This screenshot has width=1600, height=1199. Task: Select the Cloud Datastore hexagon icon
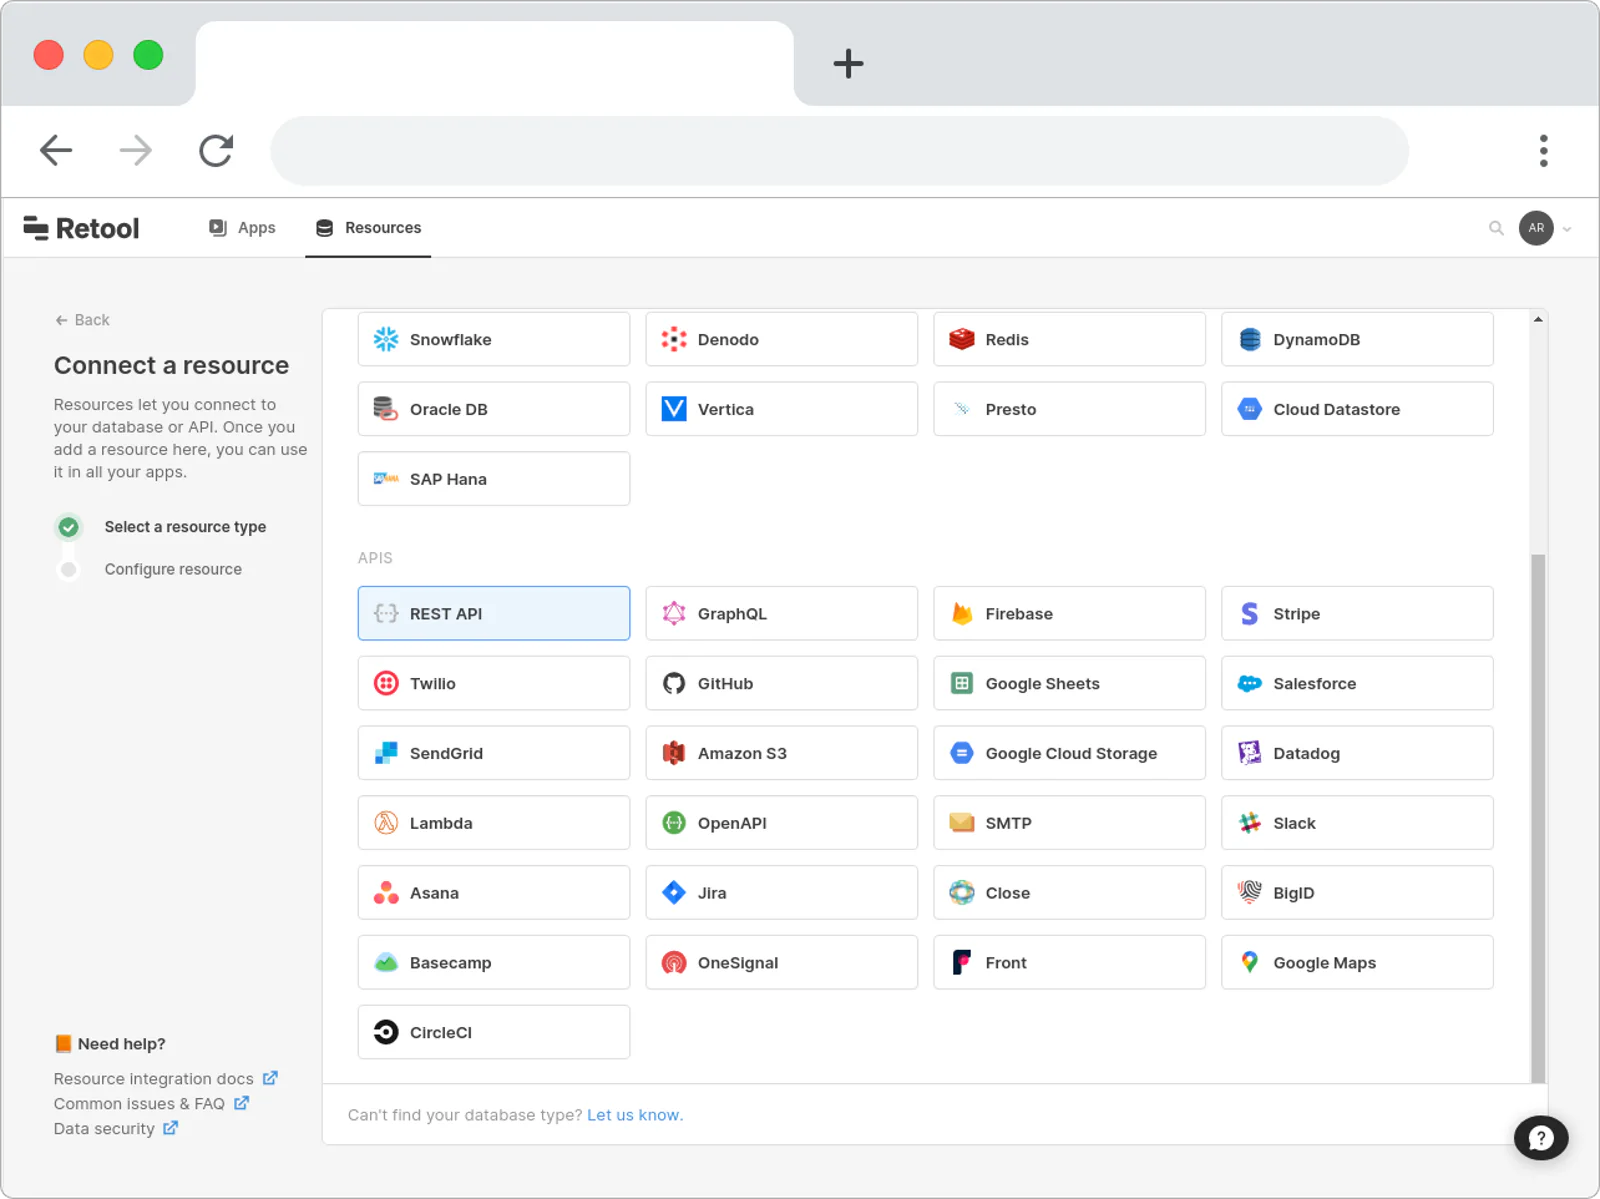[1250, 409]
